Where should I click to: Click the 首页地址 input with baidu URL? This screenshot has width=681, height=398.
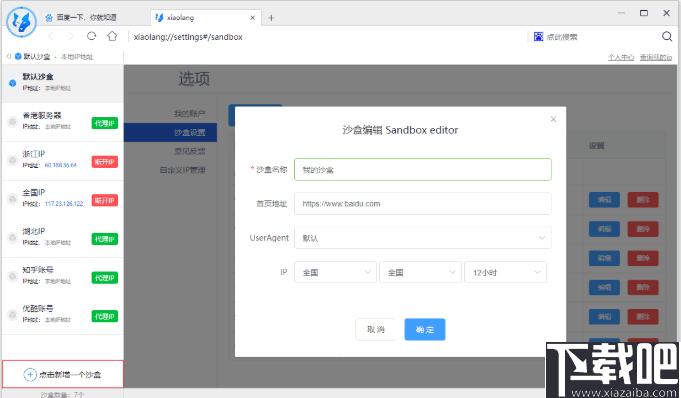[423, 203]
